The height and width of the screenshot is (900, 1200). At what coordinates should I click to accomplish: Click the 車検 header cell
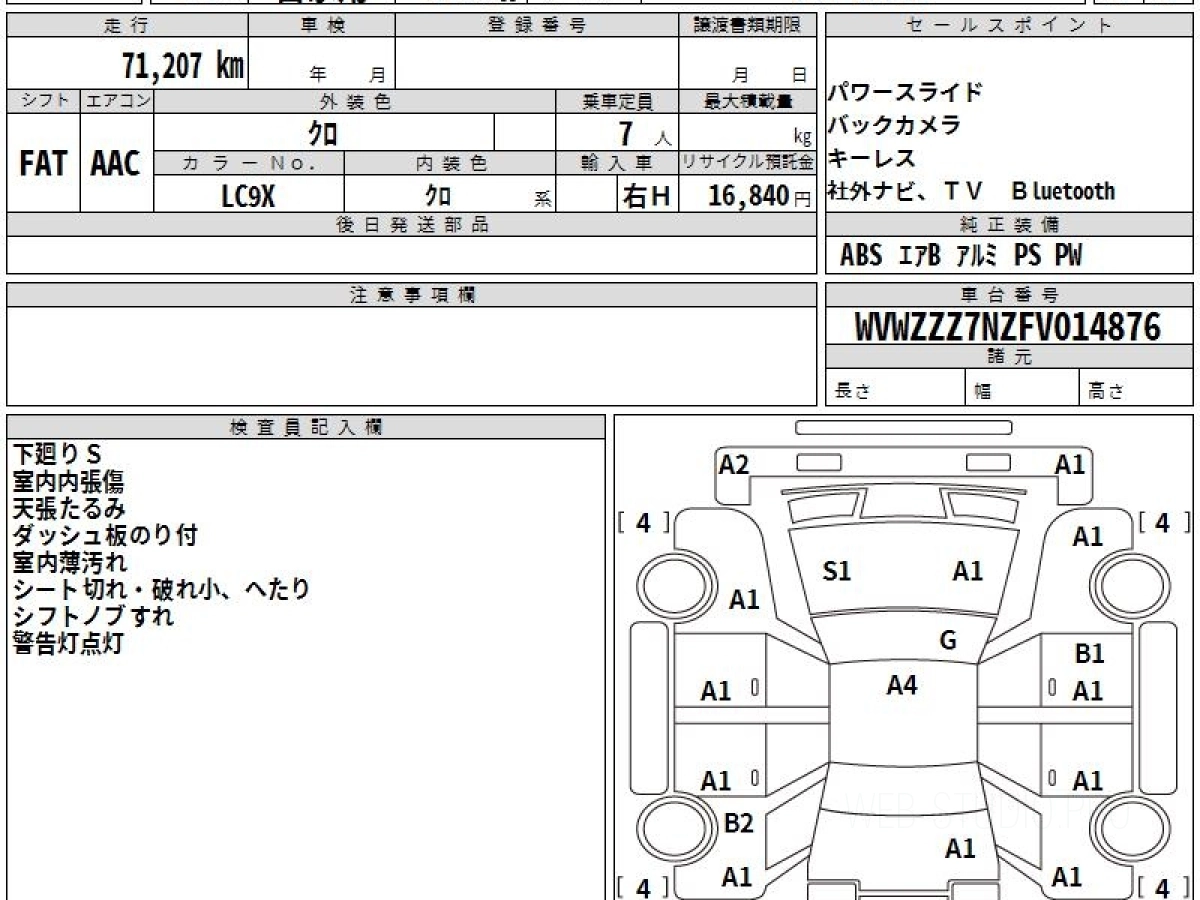coord(322,26)
